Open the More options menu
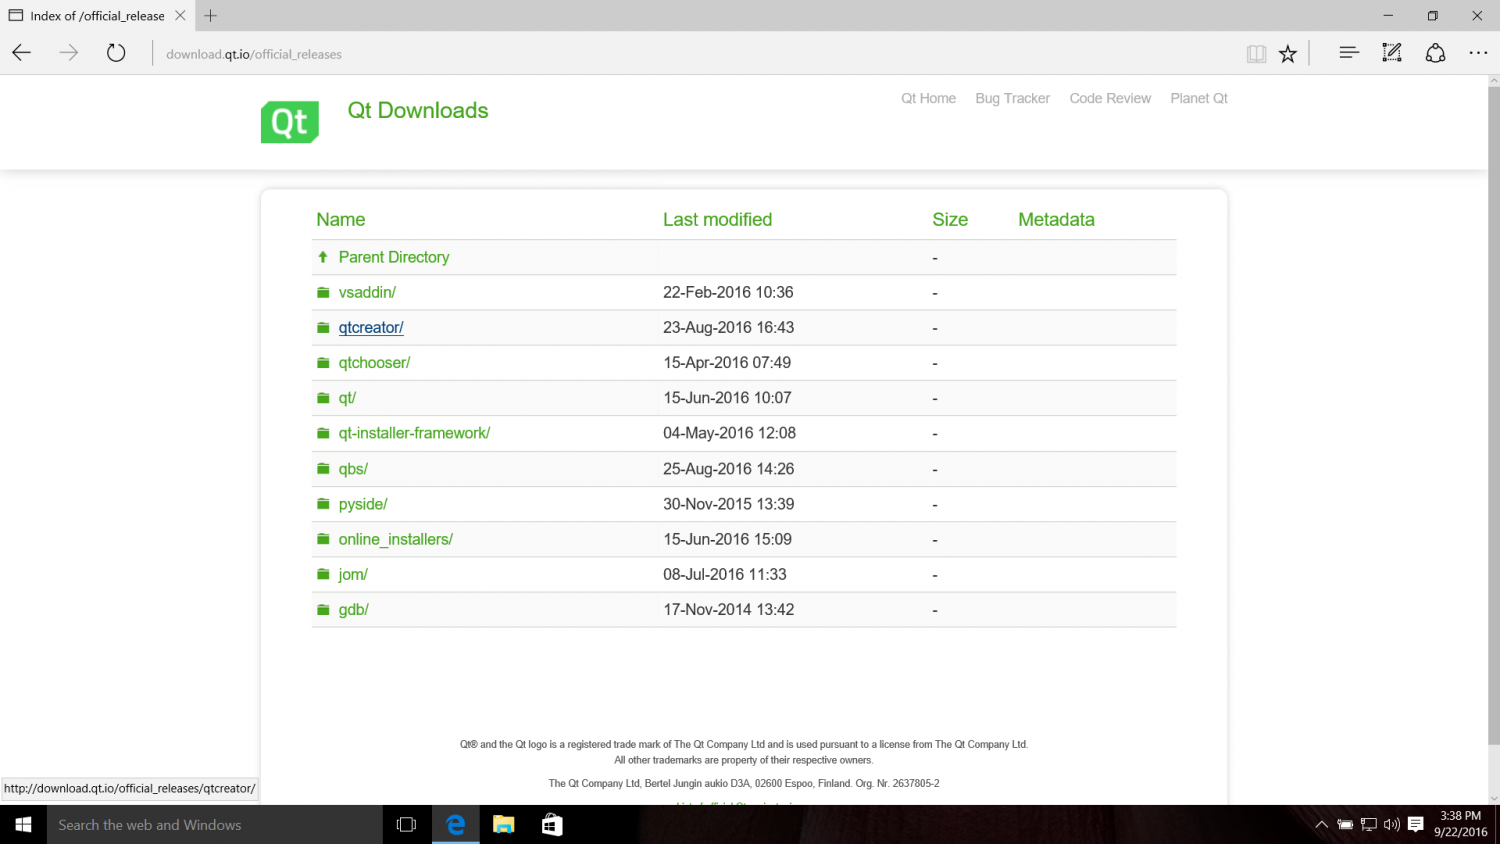Image resolution: width=1500 pixels, height=844 pixels. point(1478,53)
